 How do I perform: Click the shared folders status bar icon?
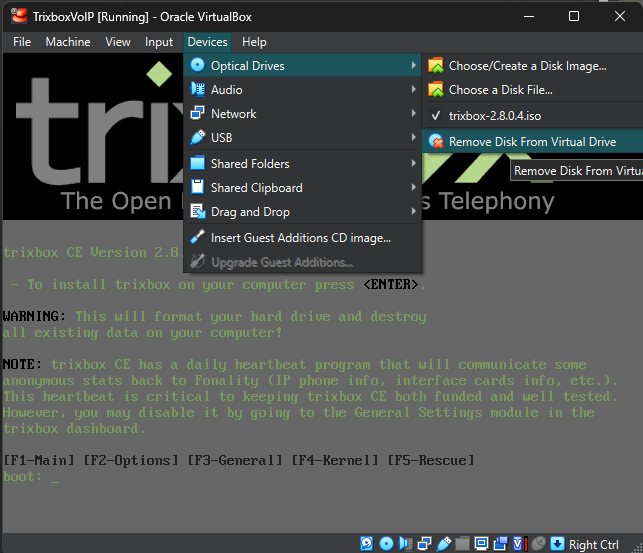[462, 544]
